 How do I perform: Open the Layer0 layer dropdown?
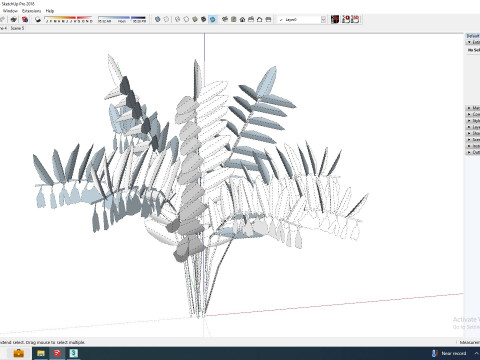[323, 20]
